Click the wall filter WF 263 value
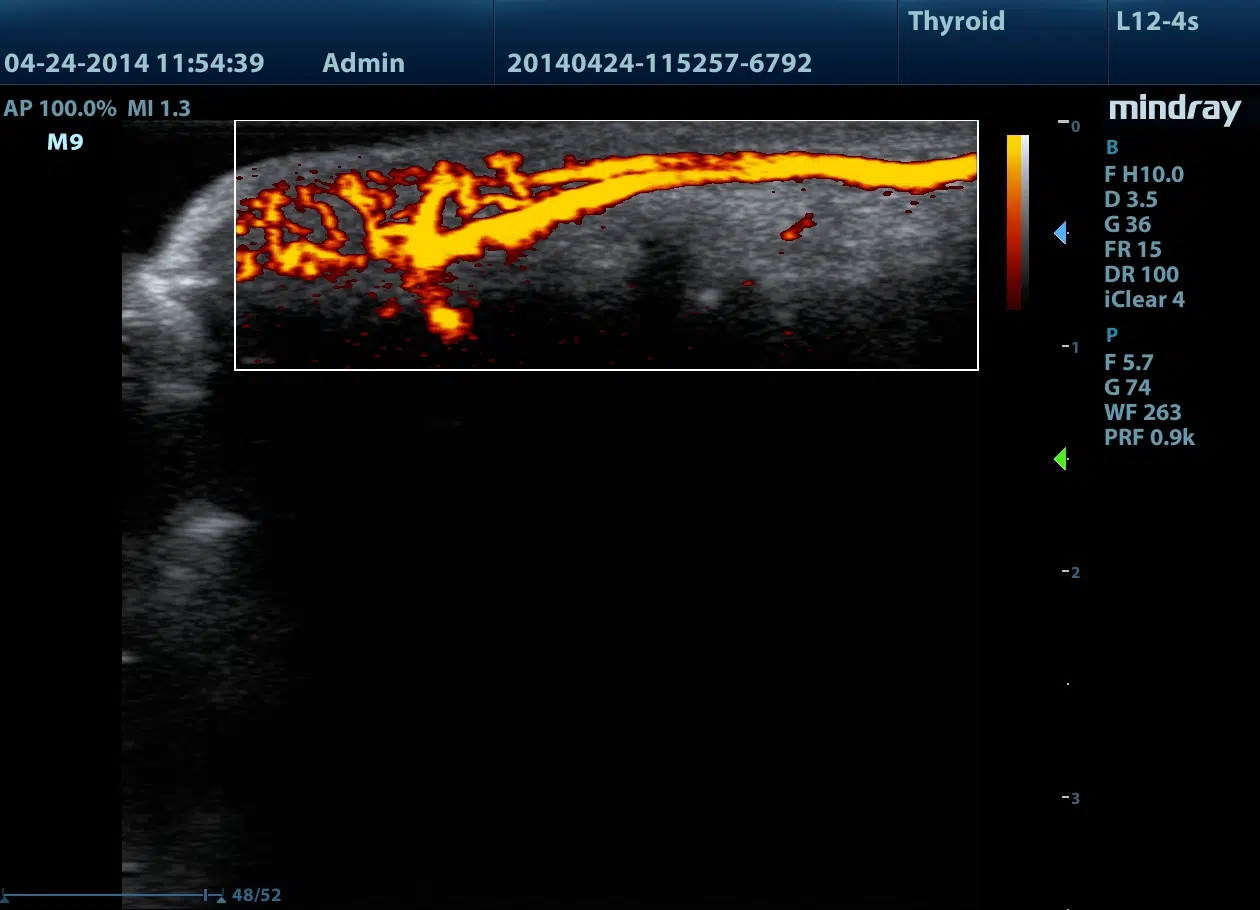This screenshot has height=910, width=1260. (x=1142, y=412)
